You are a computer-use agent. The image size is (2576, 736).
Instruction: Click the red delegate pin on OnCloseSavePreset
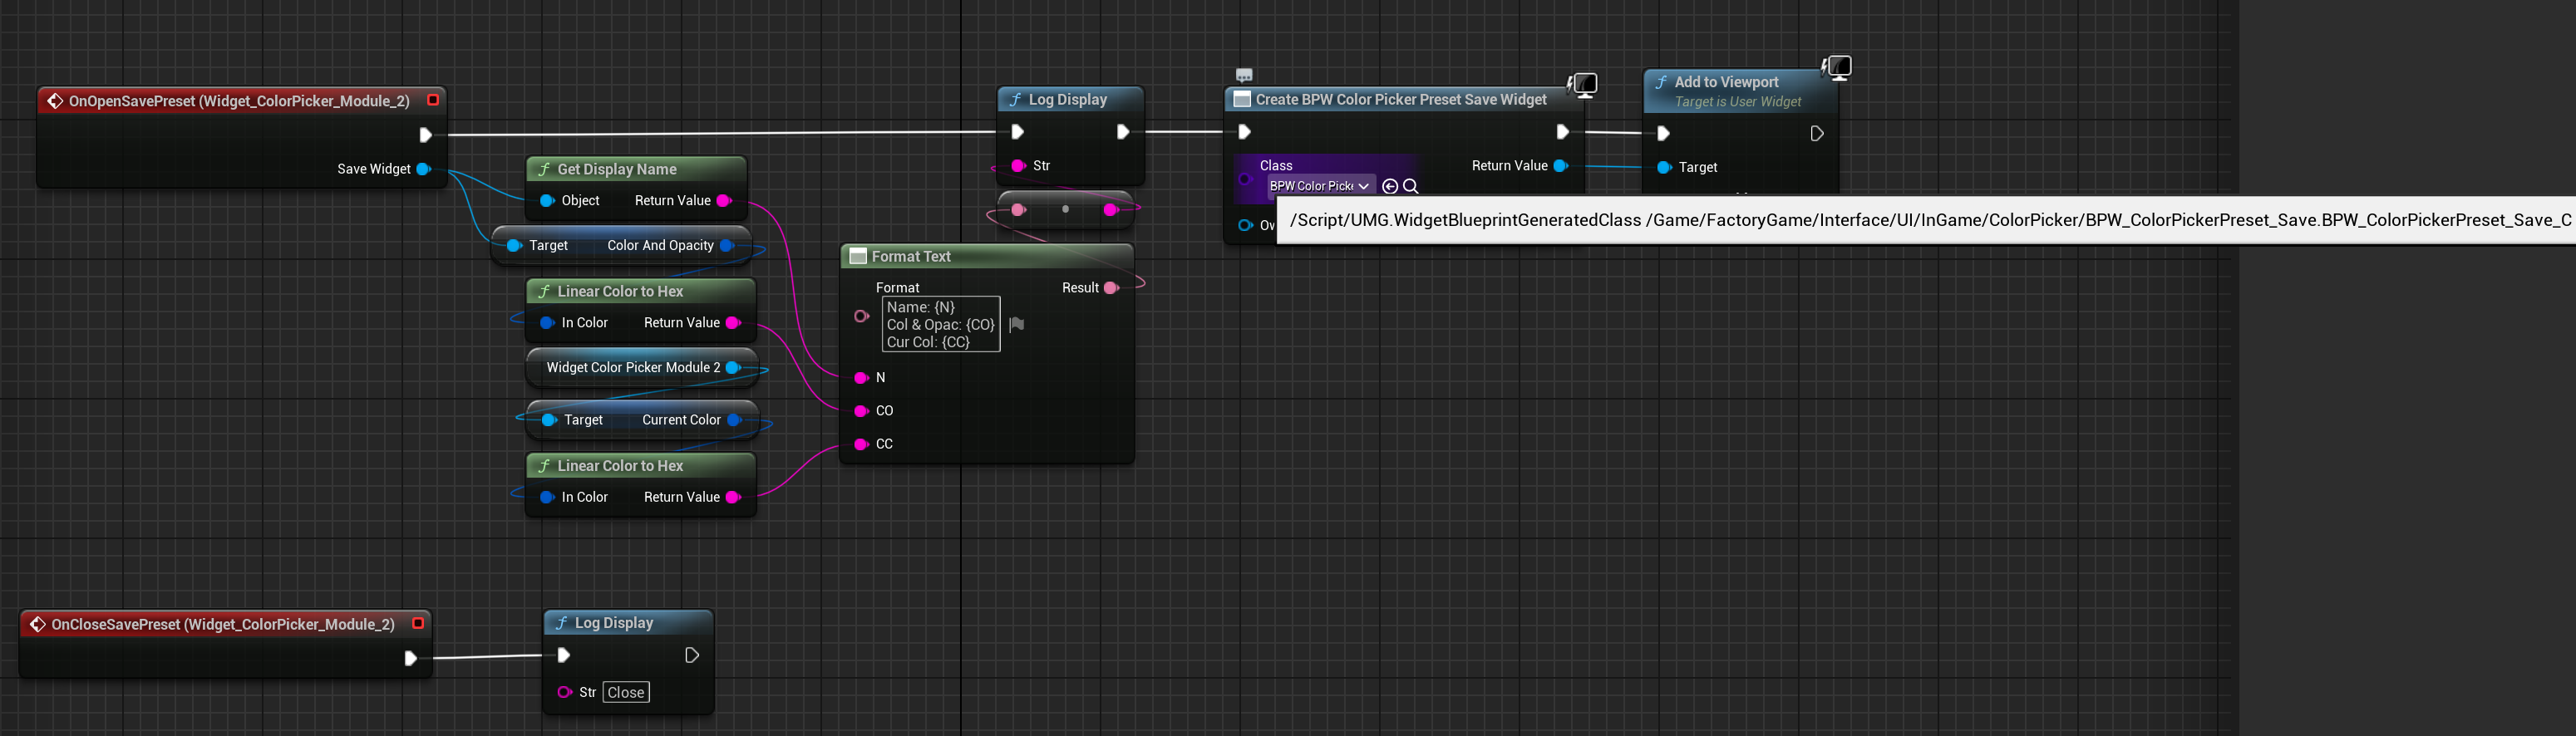pos(418,624)
